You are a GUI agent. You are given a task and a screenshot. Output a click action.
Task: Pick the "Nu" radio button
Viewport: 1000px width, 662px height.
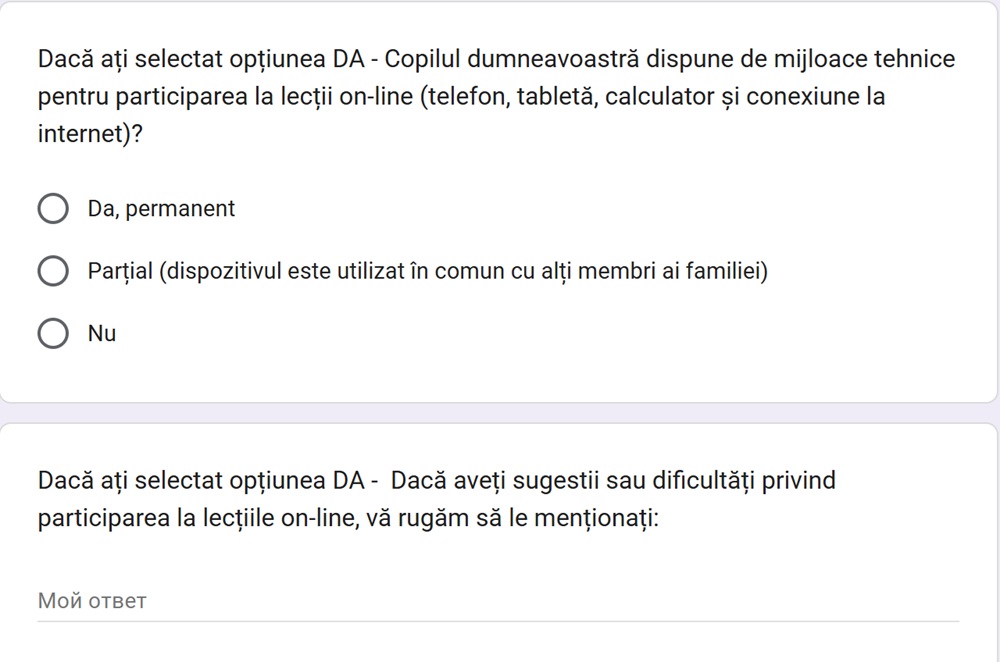click(x=52, y=333)
